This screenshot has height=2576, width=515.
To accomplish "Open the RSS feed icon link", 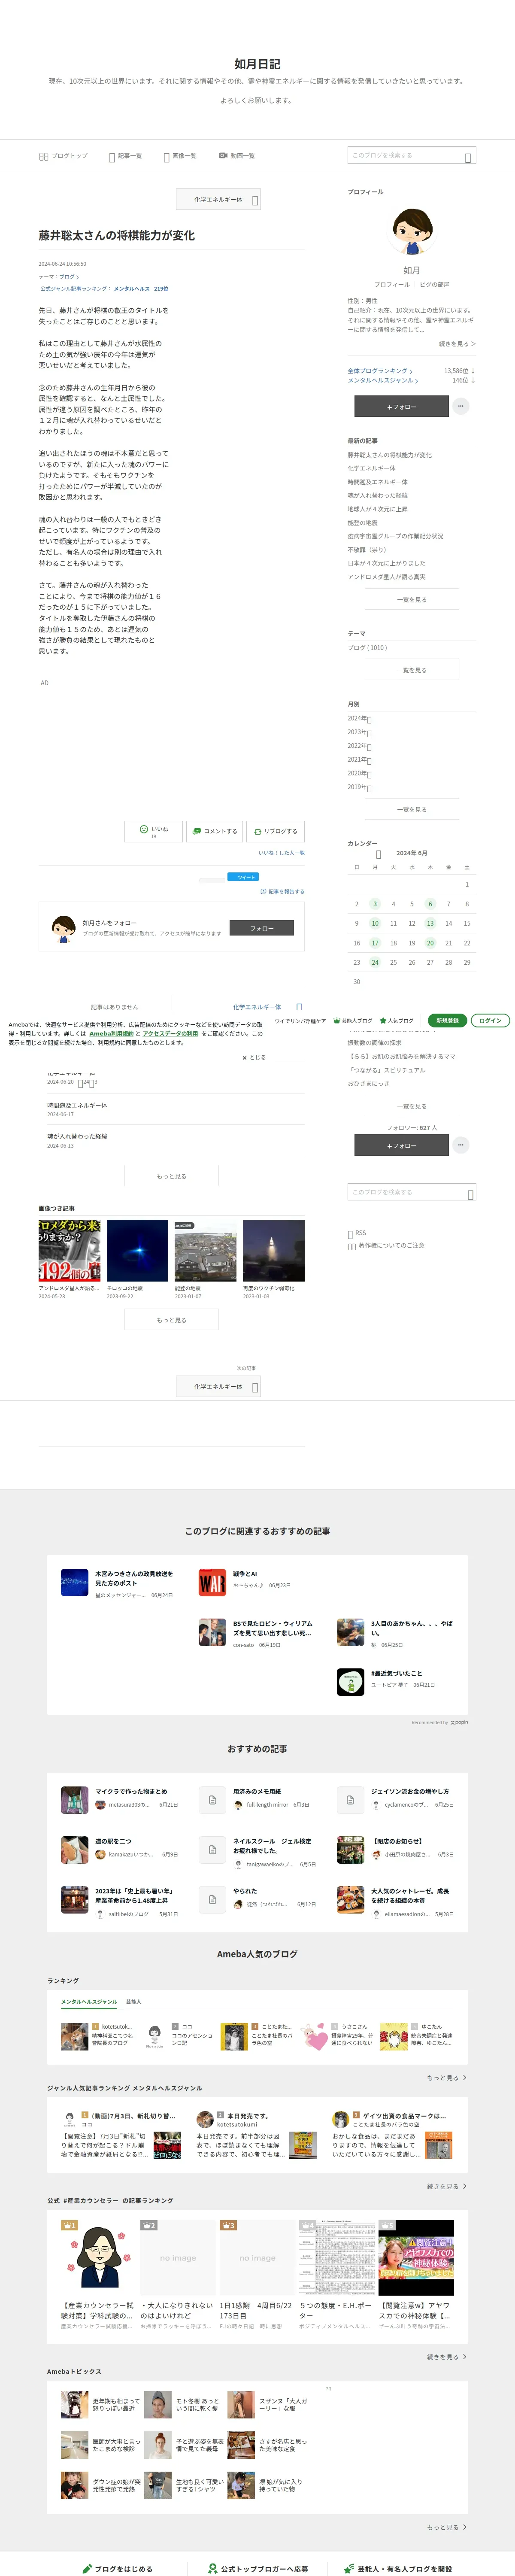I will [x=356, y=1234].
